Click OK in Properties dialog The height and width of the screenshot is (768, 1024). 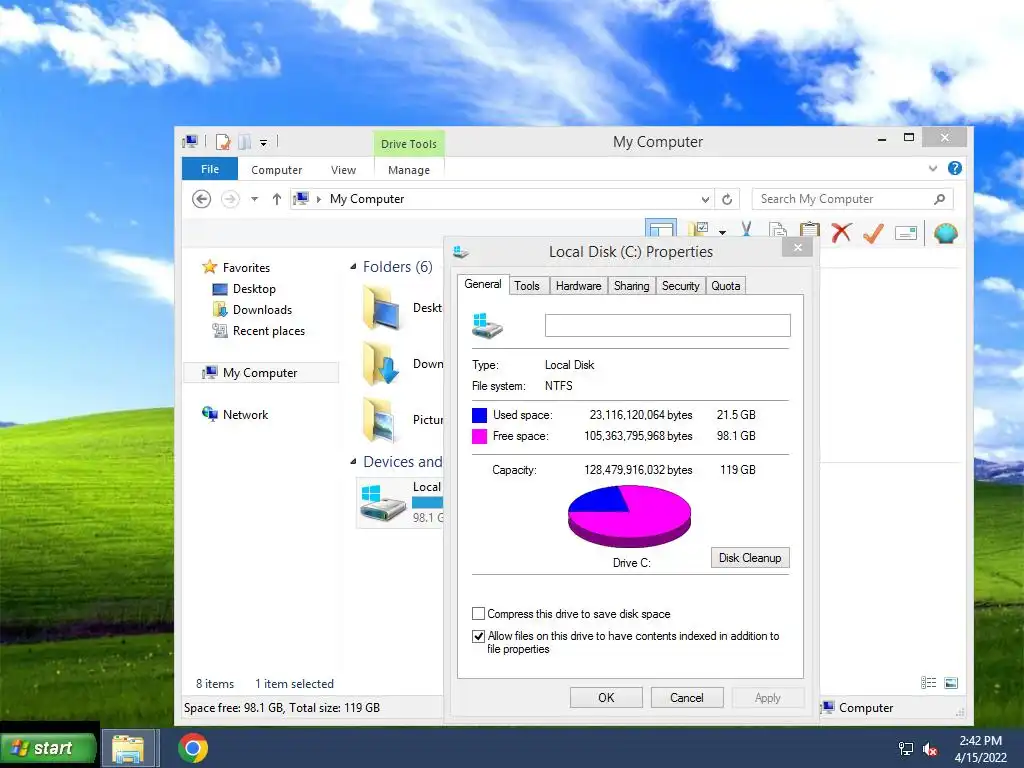click(x=606, y=697)
